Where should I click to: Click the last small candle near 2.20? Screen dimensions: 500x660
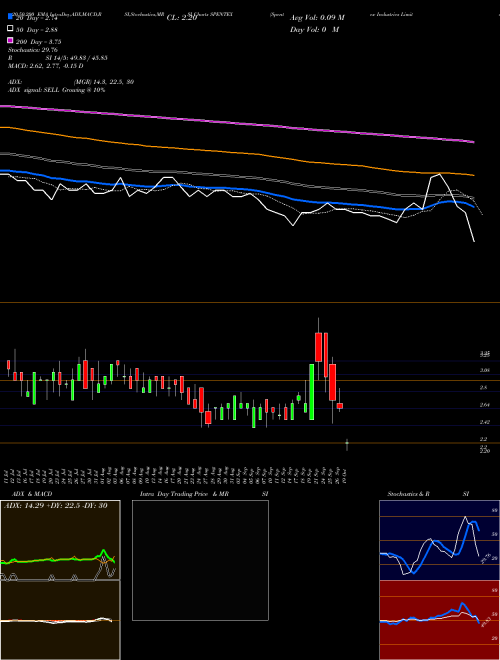347,443
